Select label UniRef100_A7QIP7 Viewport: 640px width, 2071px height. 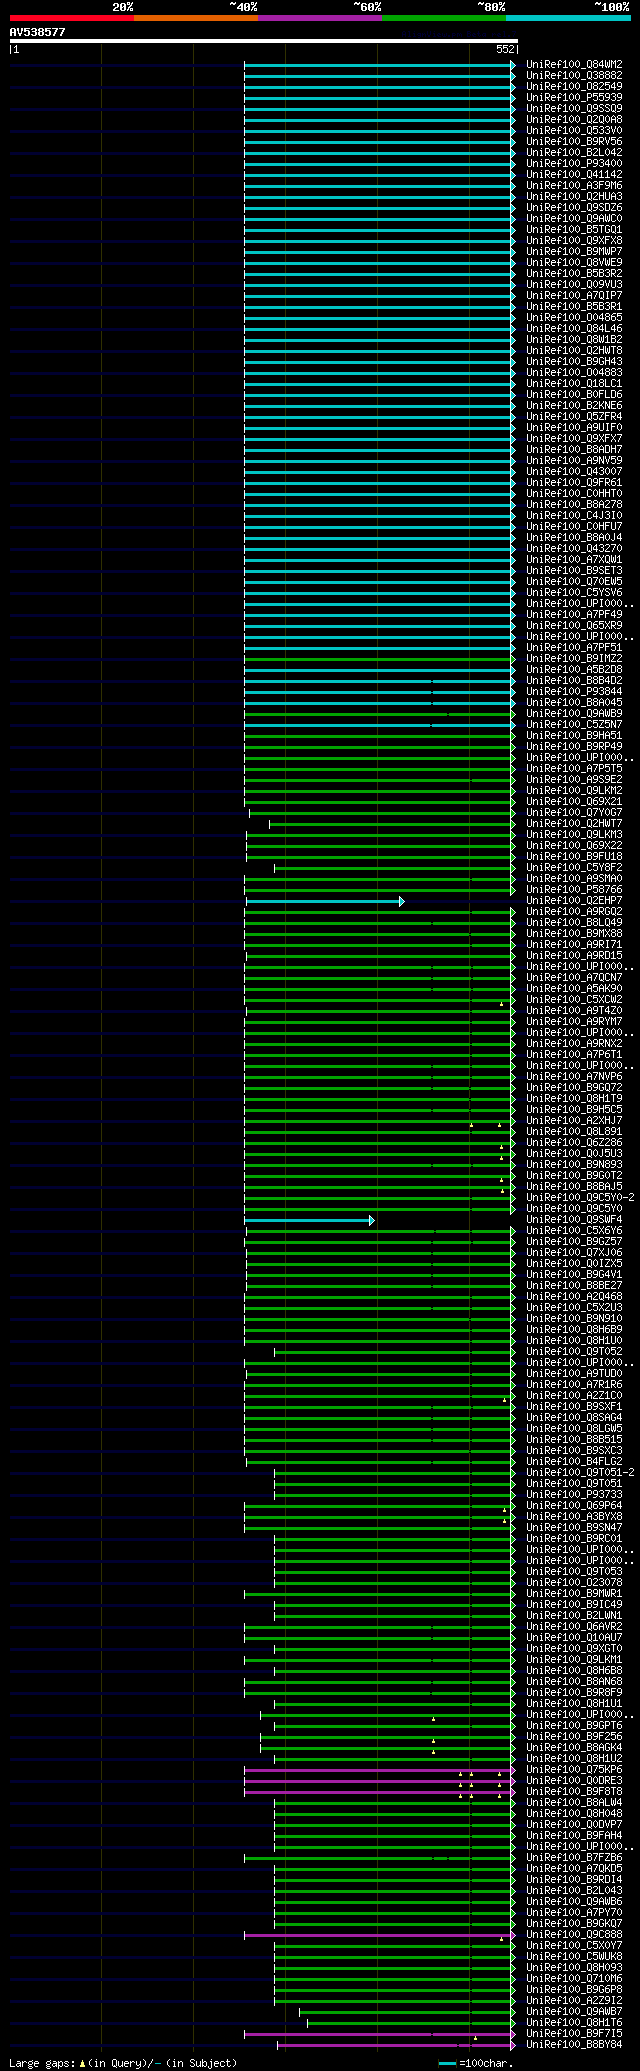[x=574, y=296]
